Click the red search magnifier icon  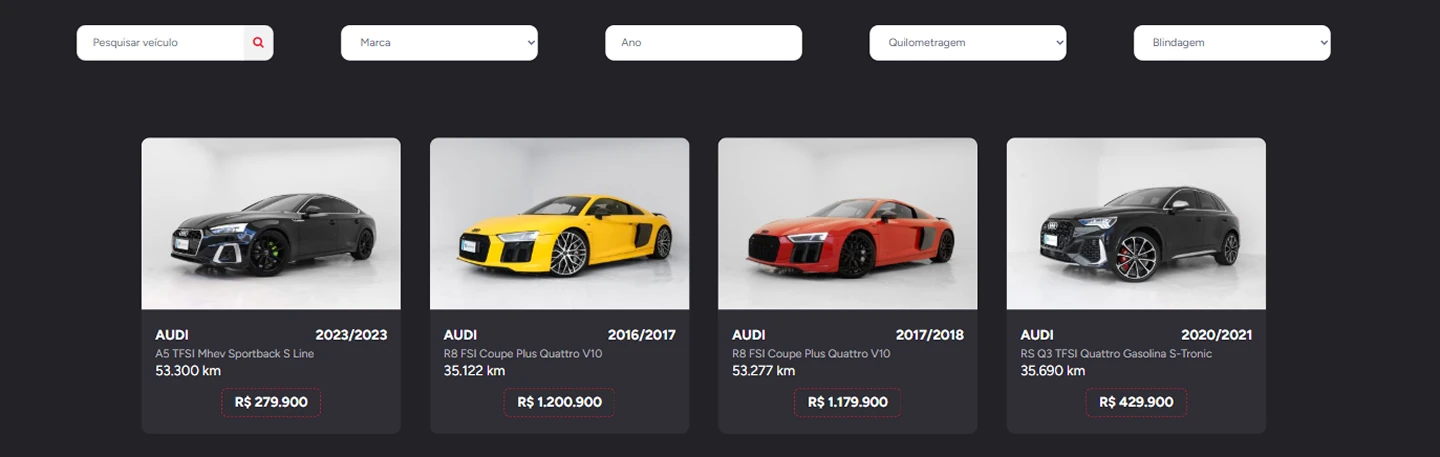(258, 43)
